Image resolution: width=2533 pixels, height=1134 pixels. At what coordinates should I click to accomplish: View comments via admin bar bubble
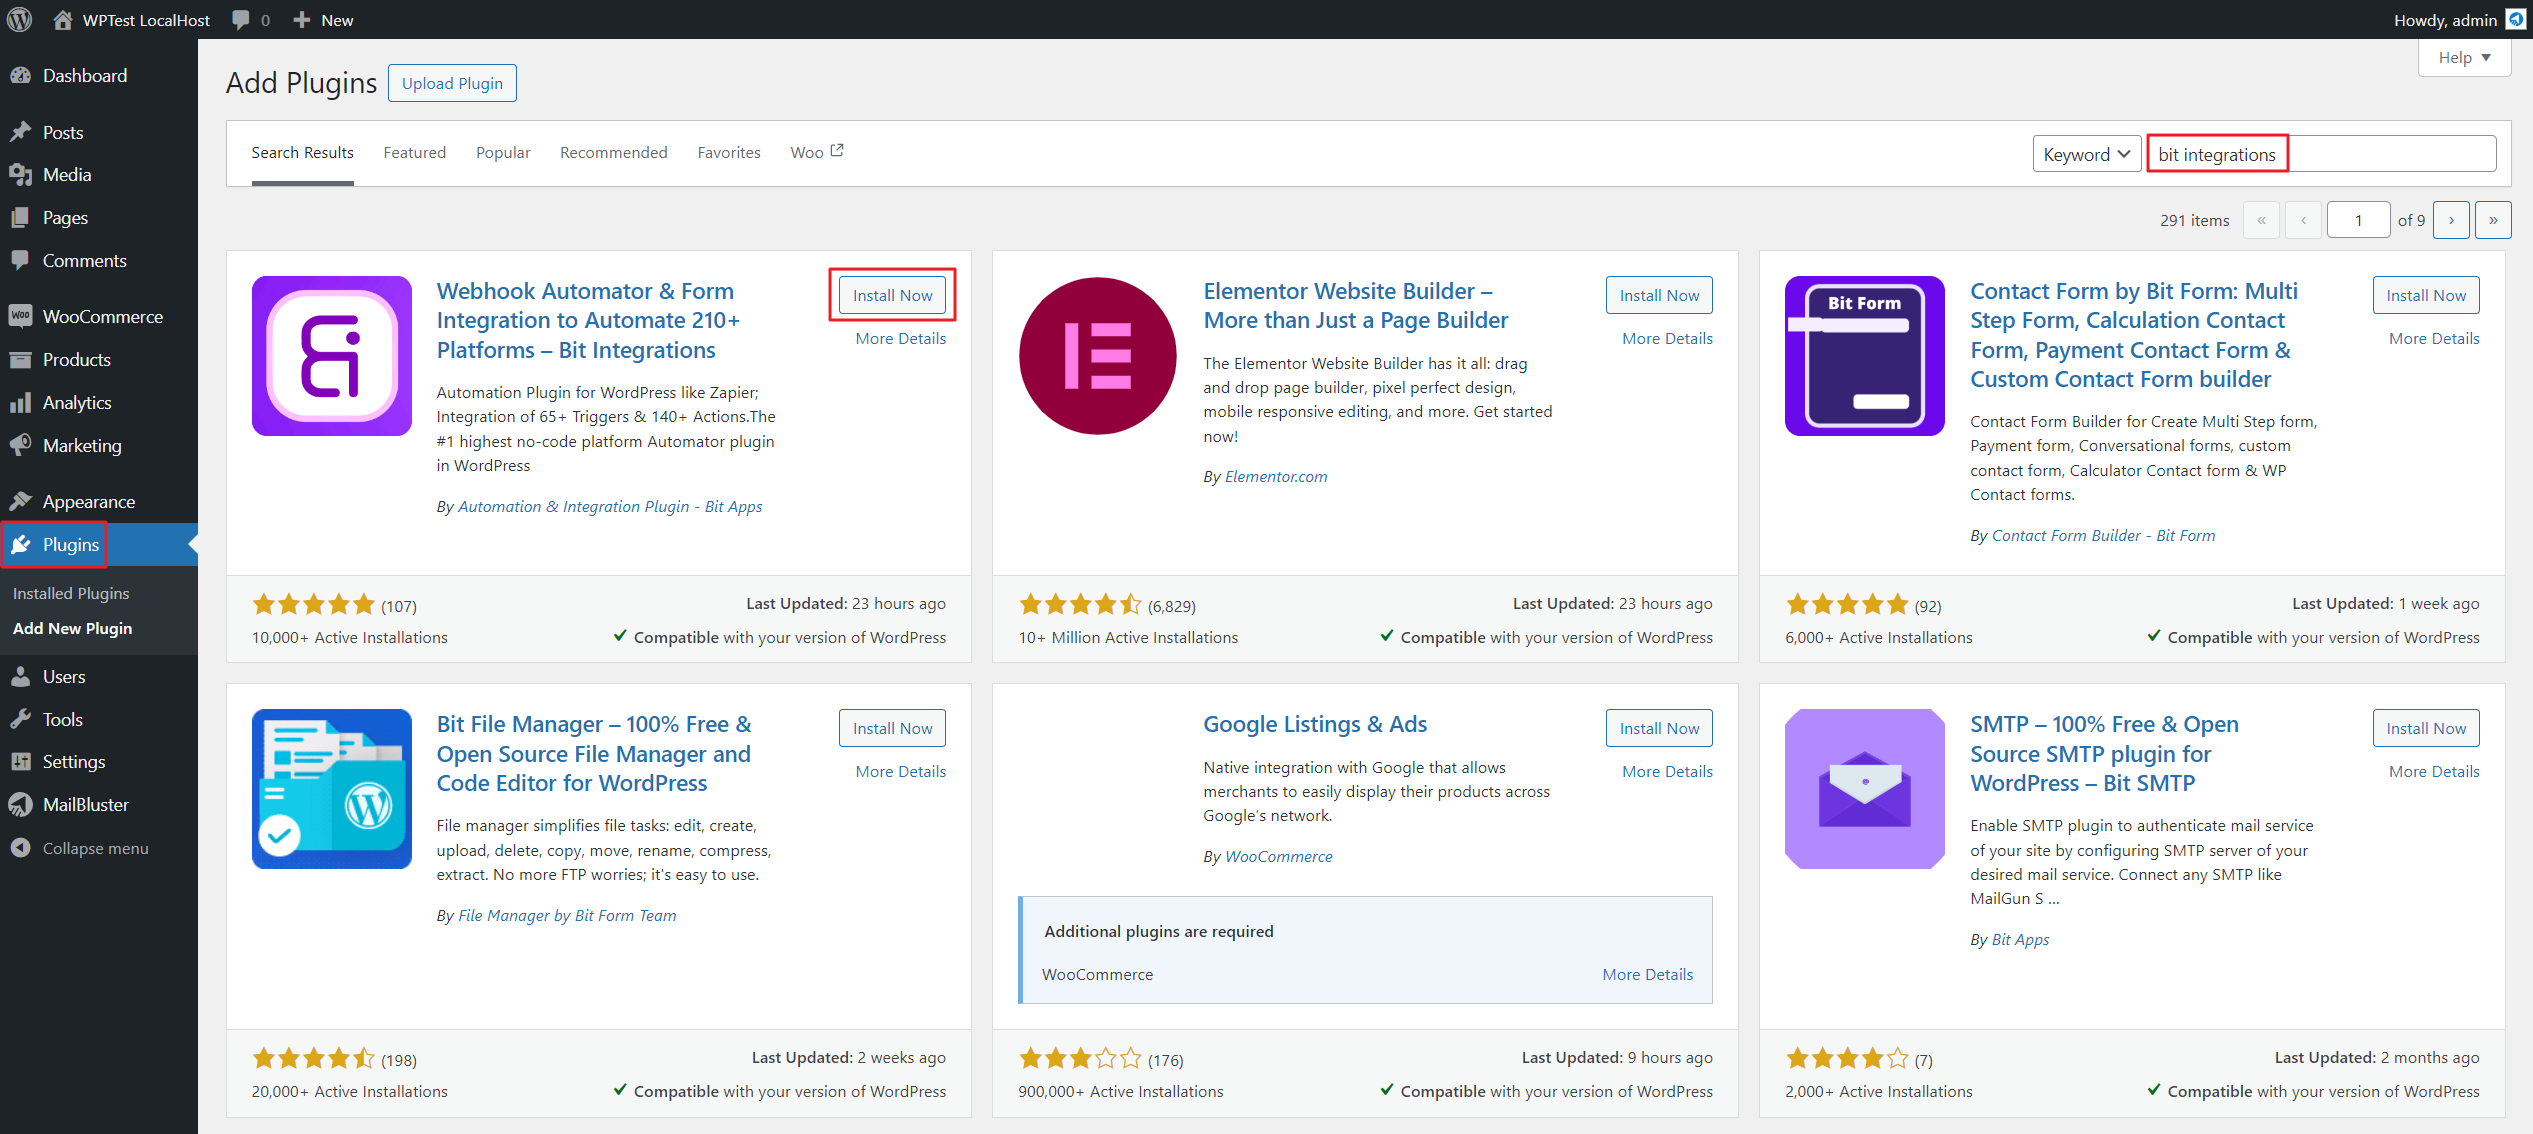[249, 19]
